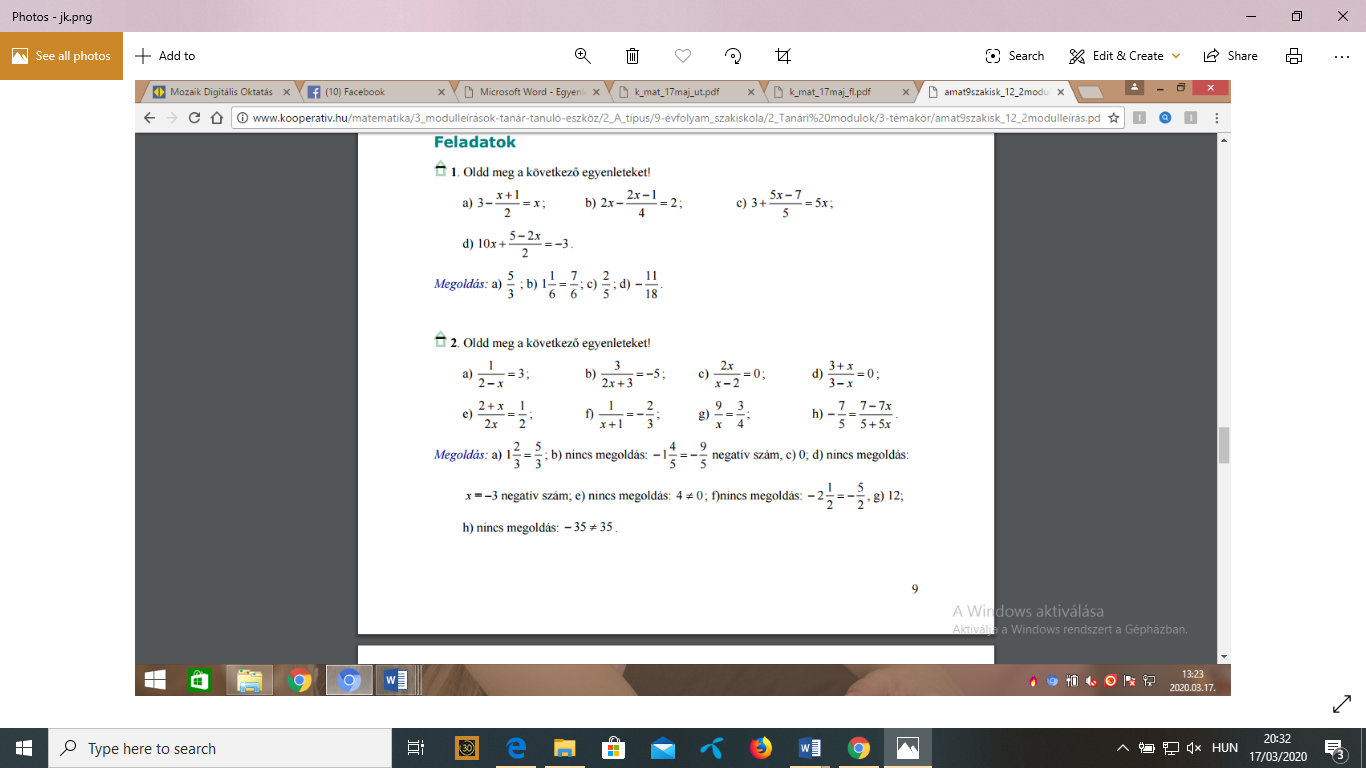Print the photo using the printer icon
The image size is (1366, 768).
[x=1294, y=56]
